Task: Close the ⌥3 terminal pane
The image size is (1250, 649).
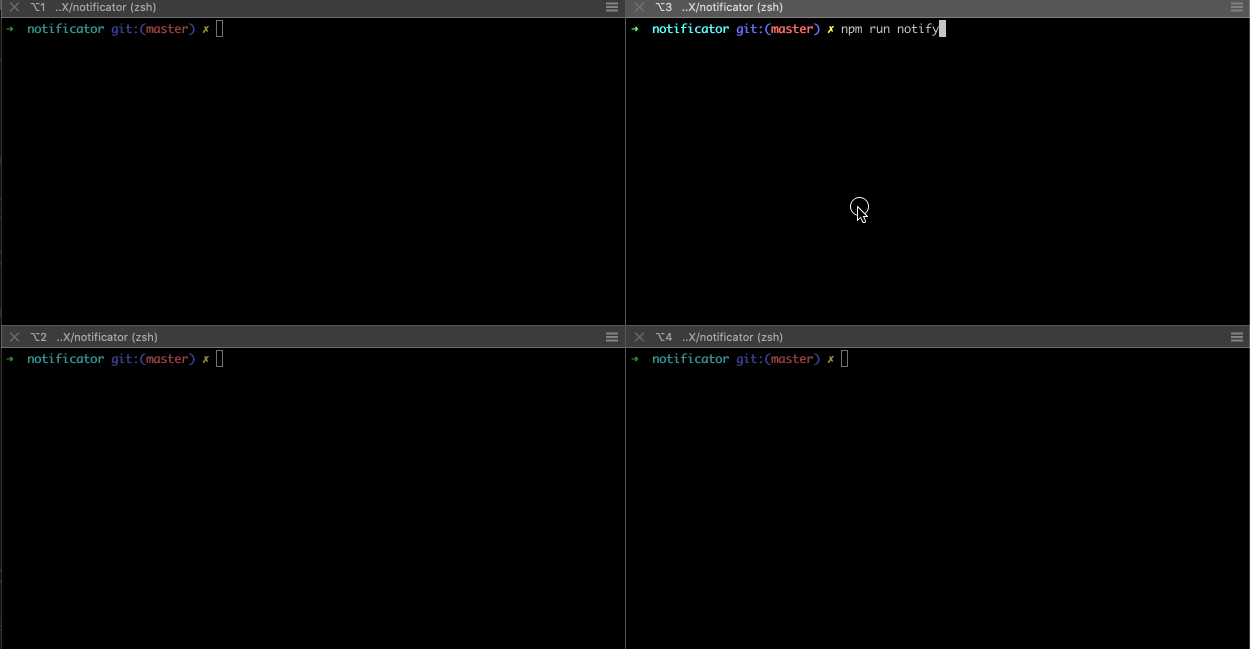Action: point(639,7)
